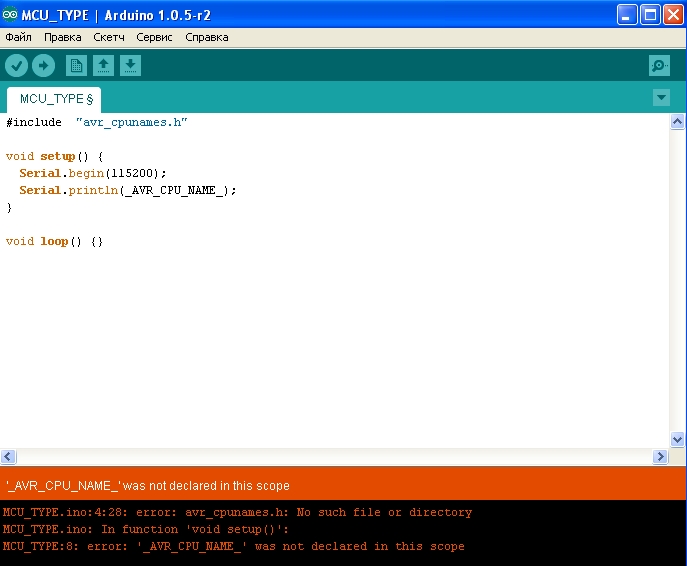
Task: Click the horizontal scrollbar left arrow
Action: click(x=8, y=456)
